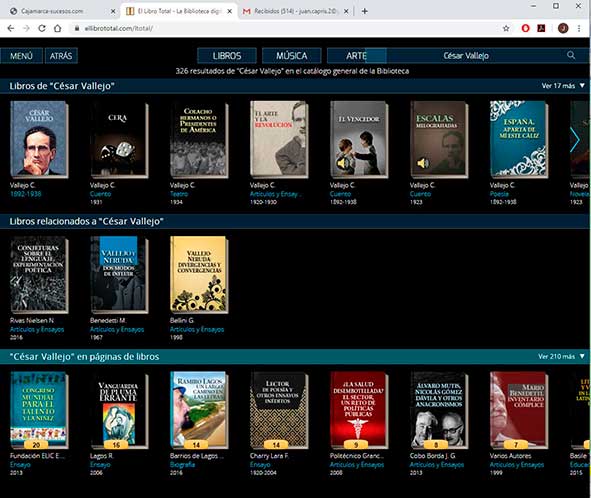Click the 326 resultados summary text
This screenshot has height=498, width=591.
(292, 71)
